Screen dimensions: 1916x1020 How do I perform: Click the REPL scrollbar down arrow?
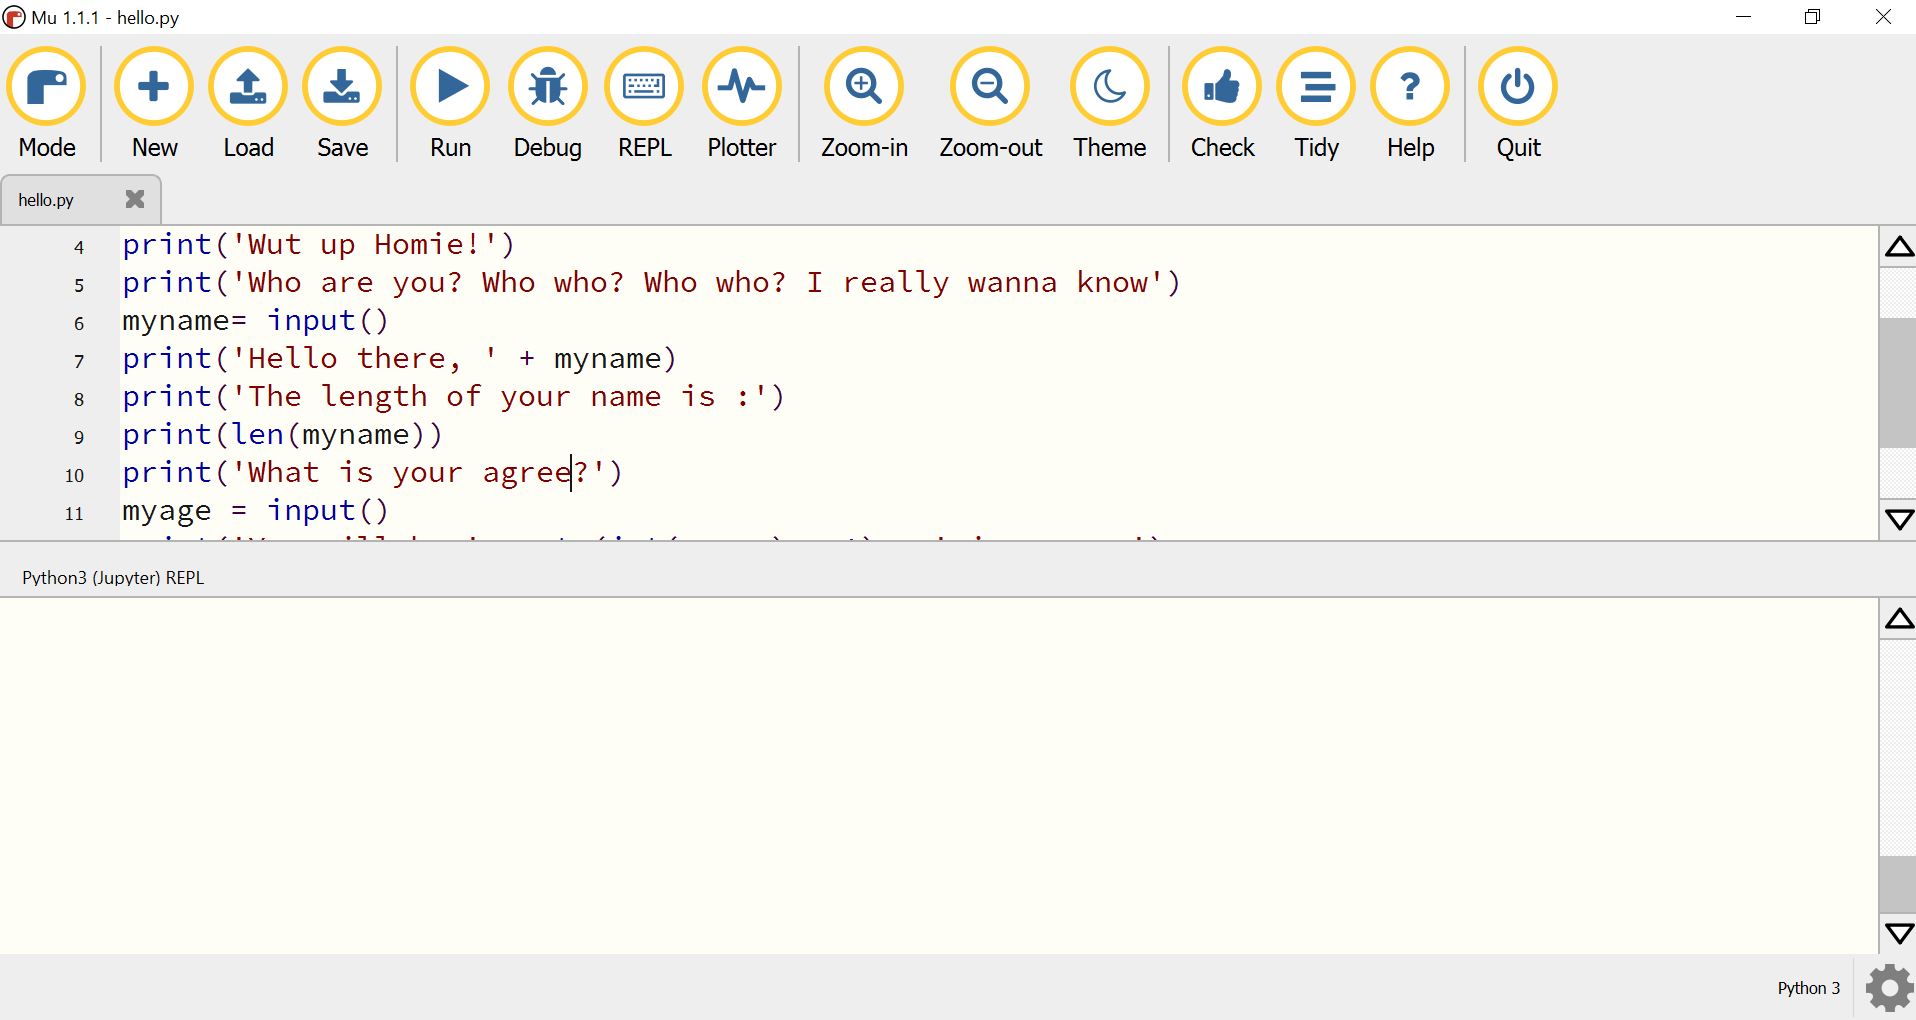1898,934
